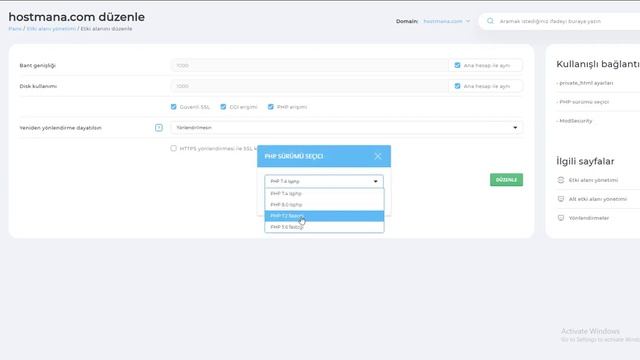Viewport: 640px width, 360px height.
Task: Open the private_html ayarları link
Action: pos(586,83)
